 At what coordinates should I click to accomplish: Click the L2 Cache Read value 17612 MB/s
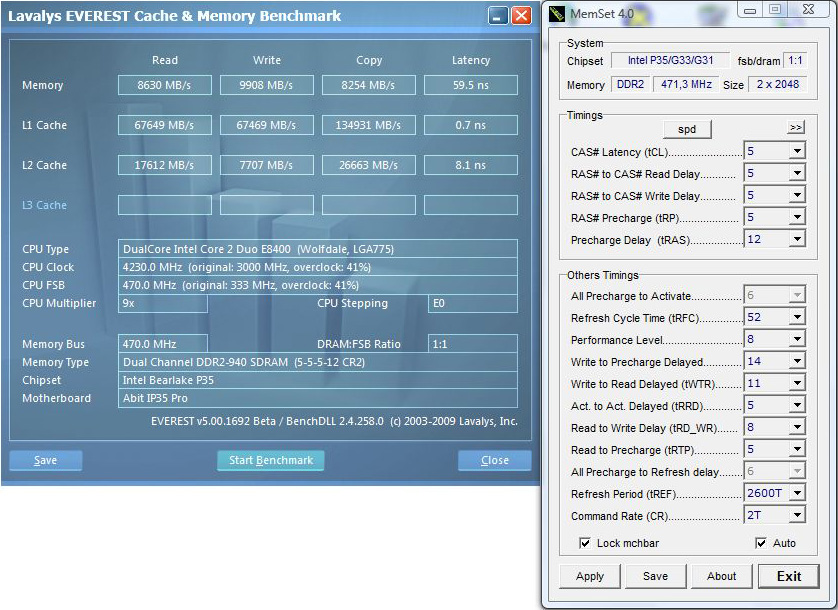[x=165, y=165]
